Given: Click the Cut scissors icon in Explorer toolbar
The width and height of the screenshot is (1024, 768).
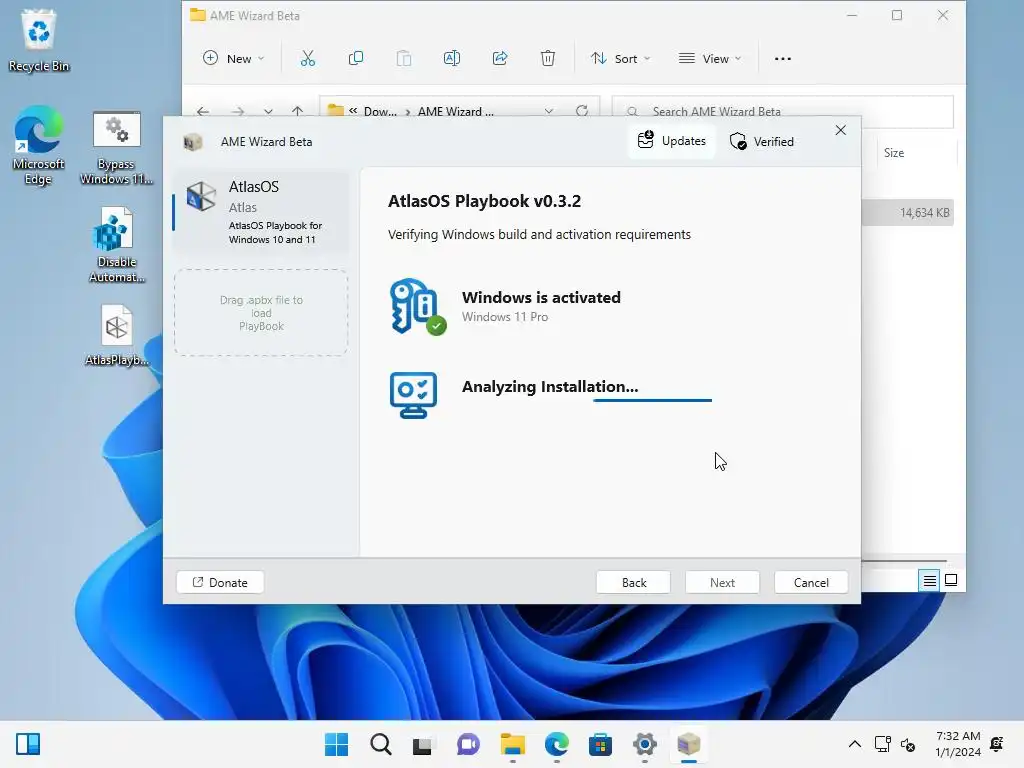Looking at the screenshot, I should click(x=308, y=59).
